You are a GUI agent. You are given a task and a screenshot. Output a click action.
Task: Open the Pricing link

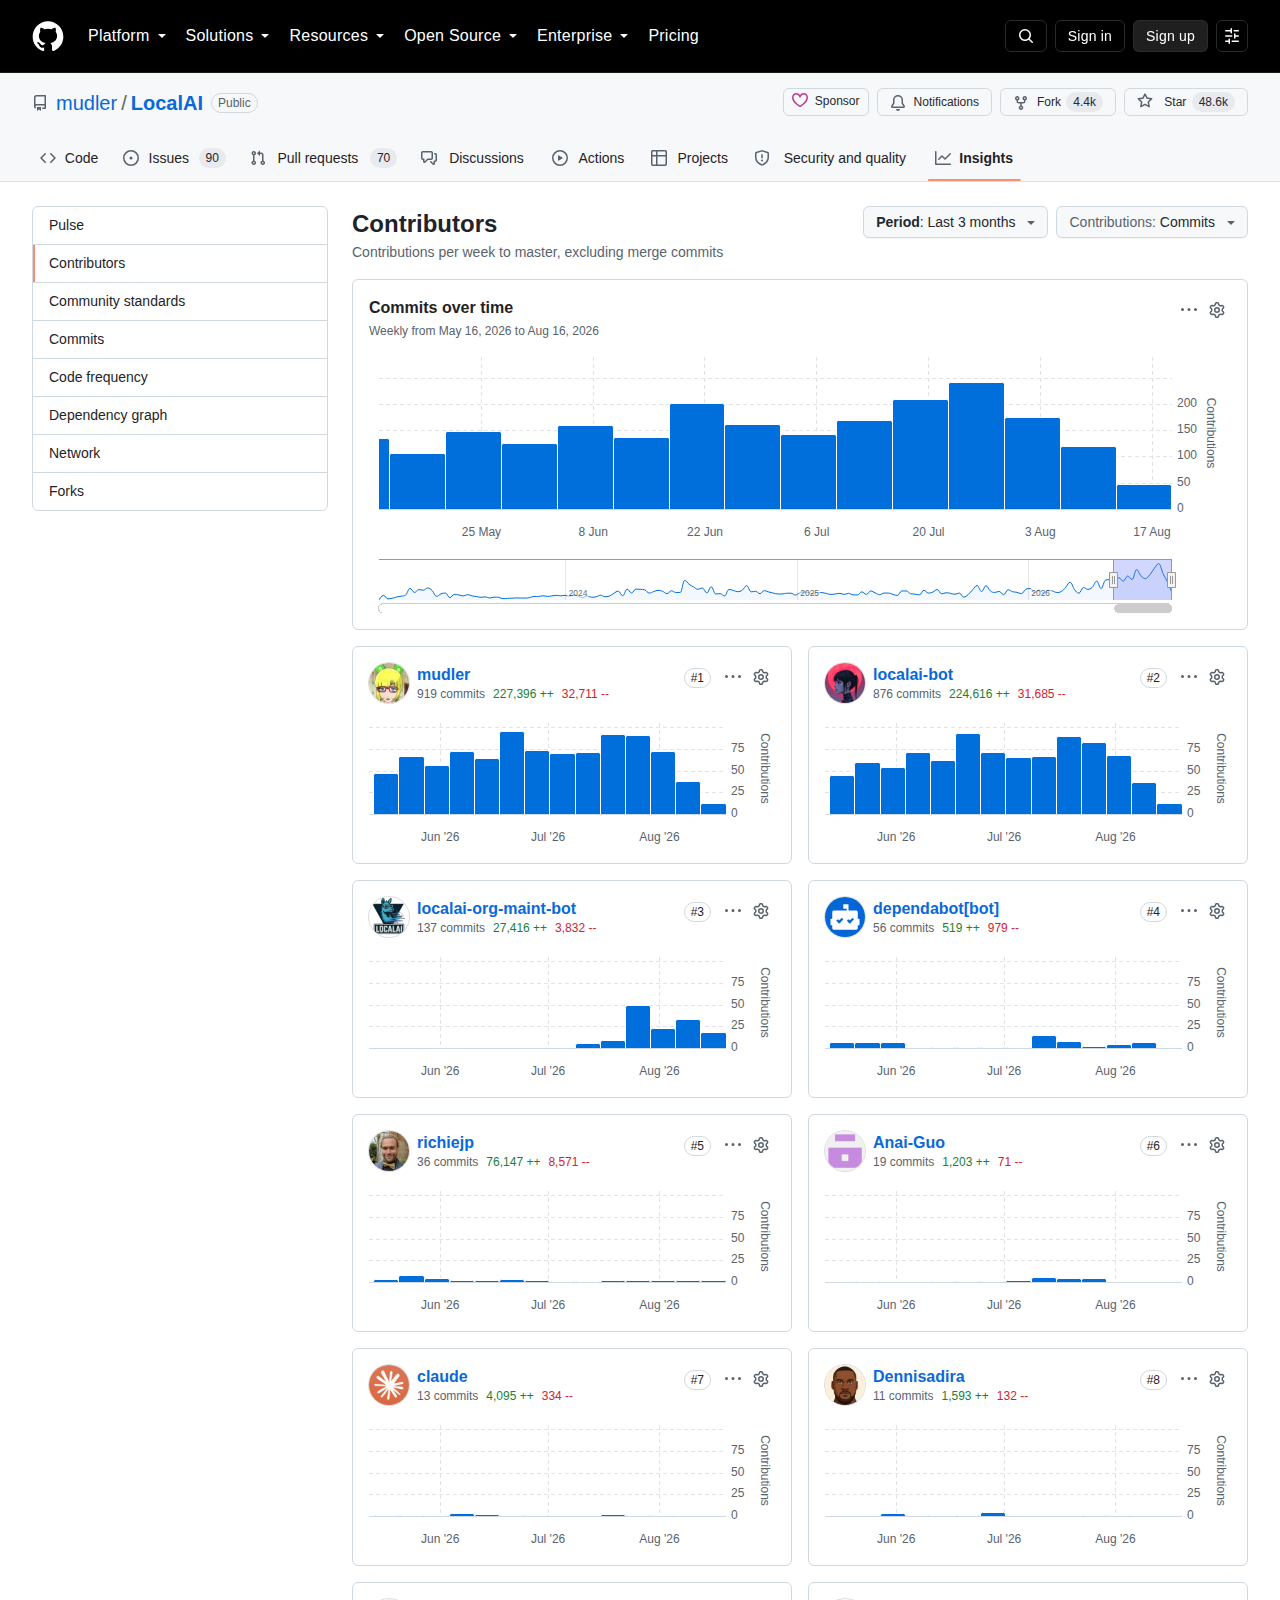point(673,36)
